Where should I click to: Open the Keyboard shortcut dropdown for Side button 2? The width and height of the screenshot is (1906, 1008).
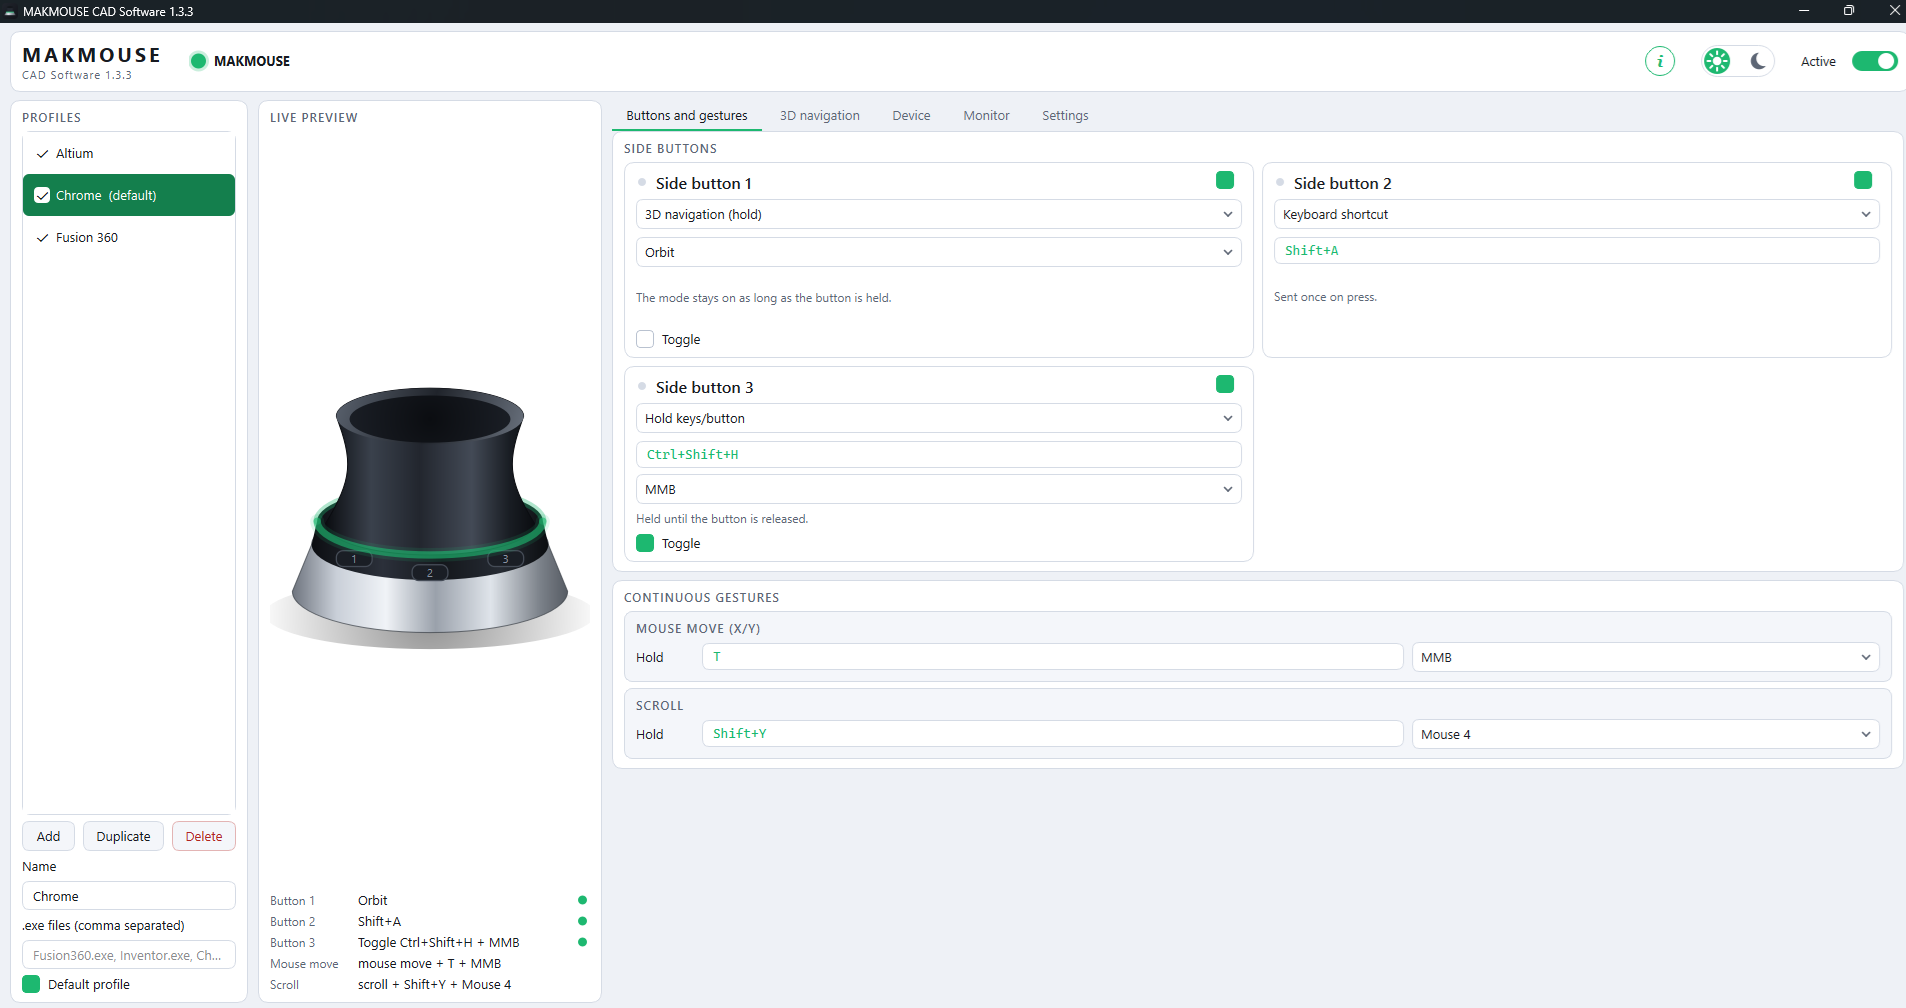(x=1576, y=214)
